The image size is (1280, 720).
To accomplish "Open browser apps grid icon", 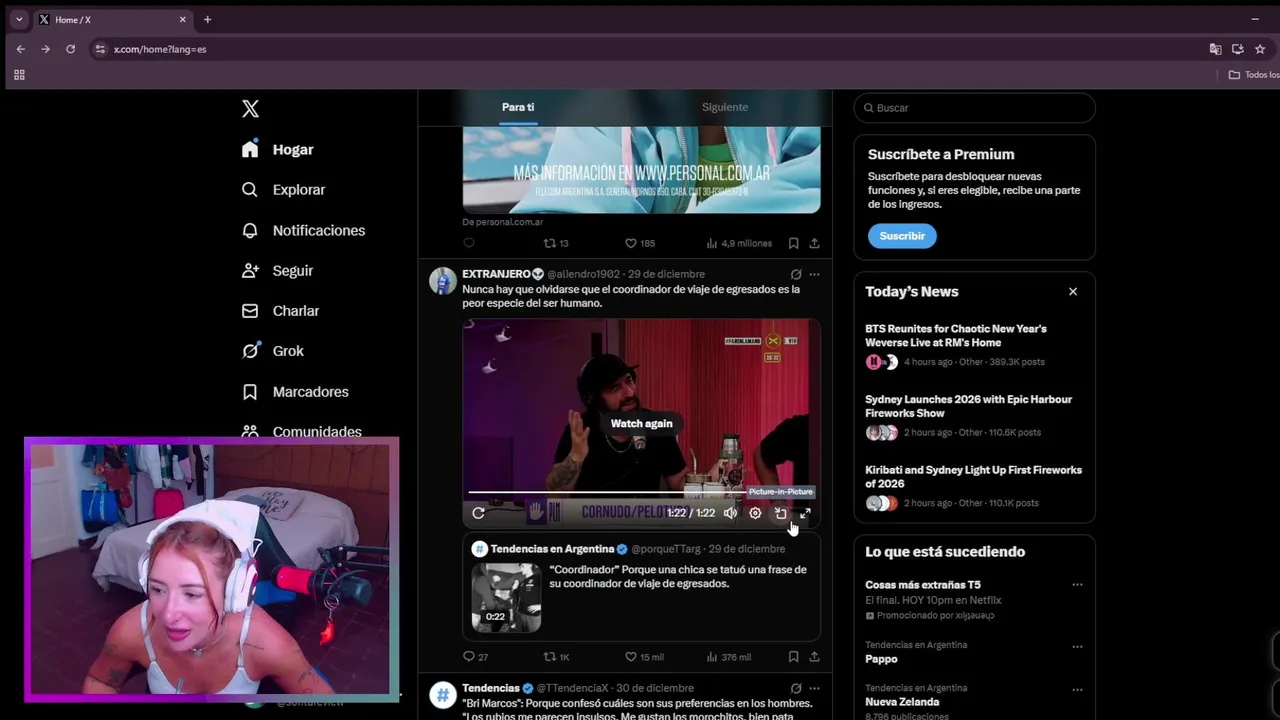I will pyautogui.click(x=19, y=75).
